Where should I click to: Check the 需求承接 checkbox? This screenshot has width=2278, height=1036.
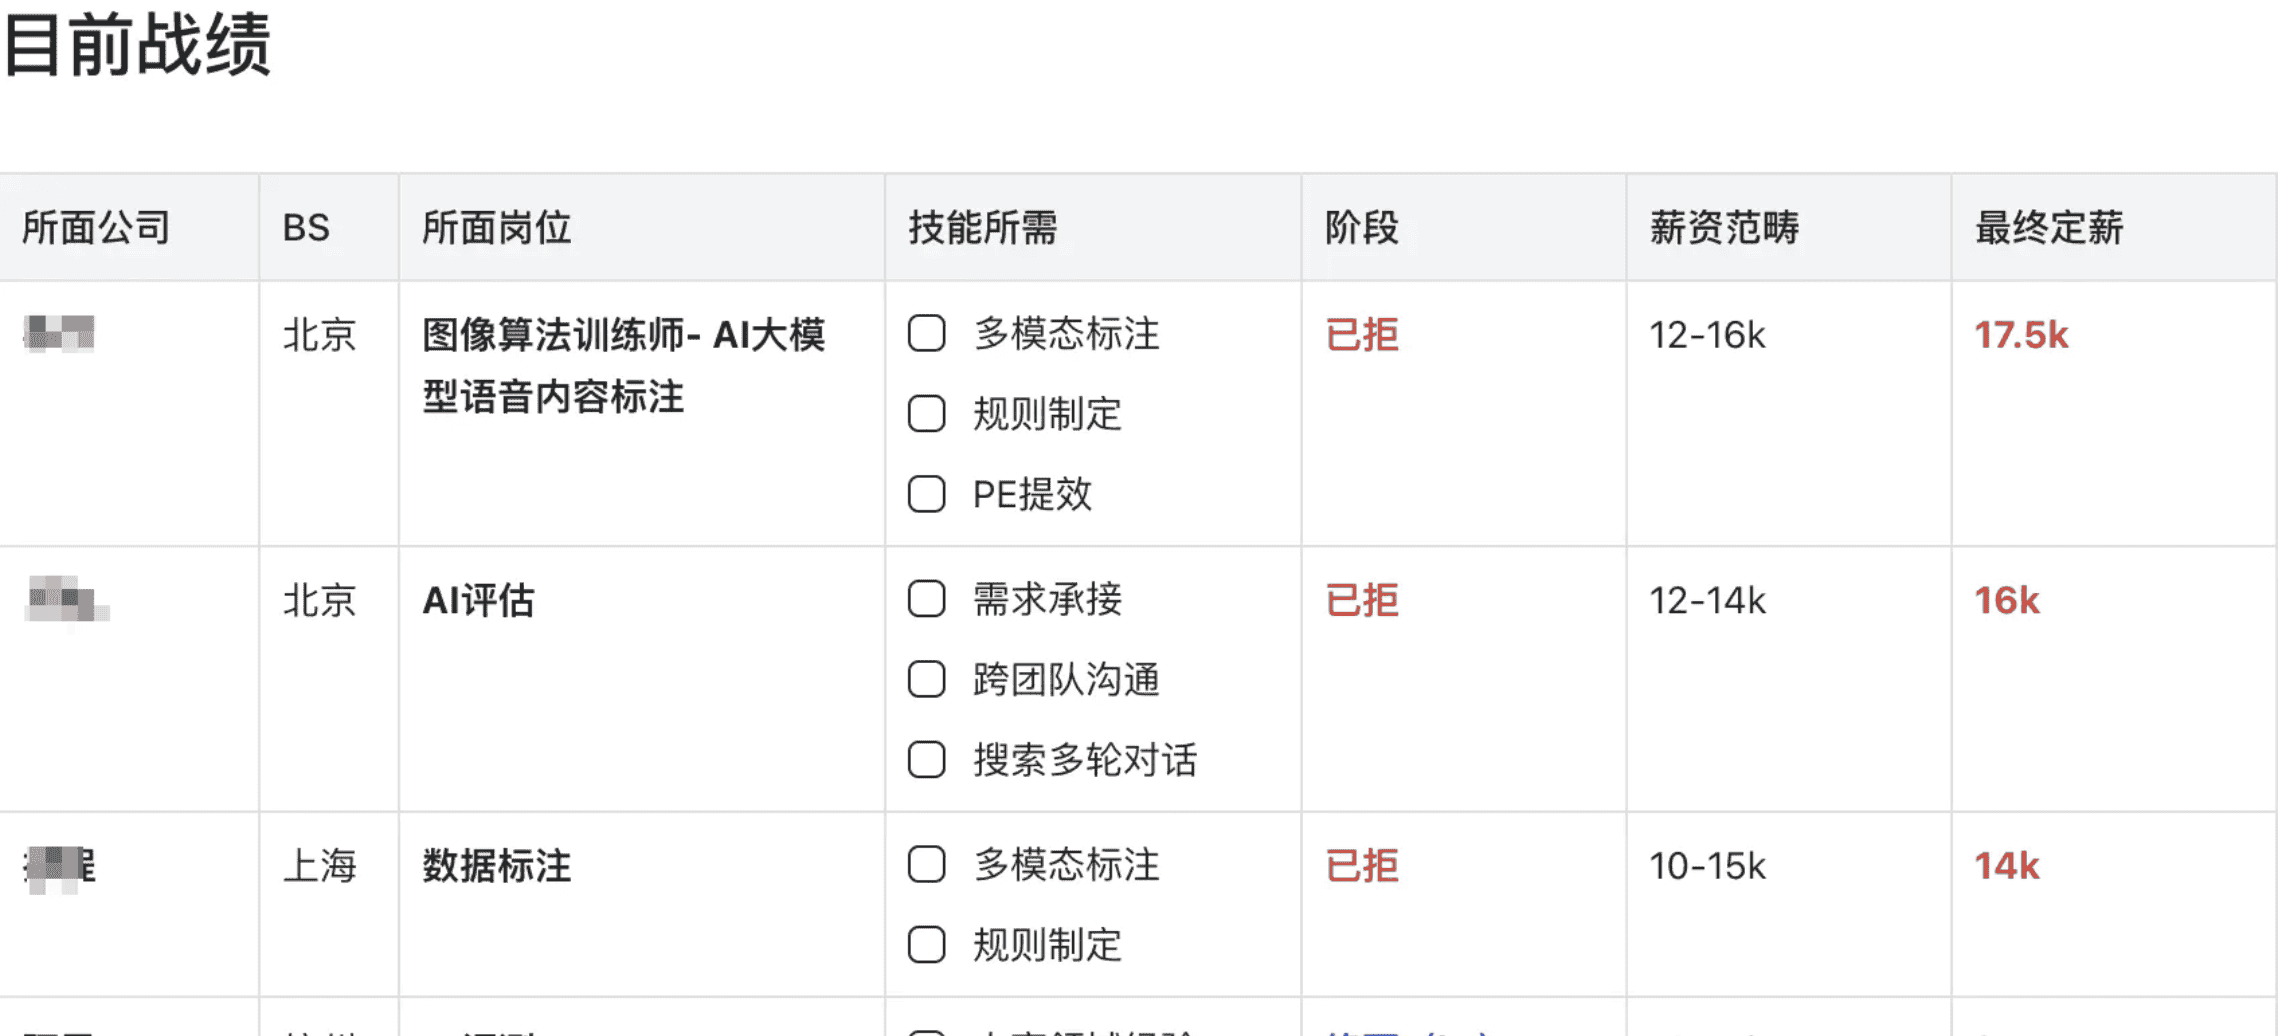point(926,600)
